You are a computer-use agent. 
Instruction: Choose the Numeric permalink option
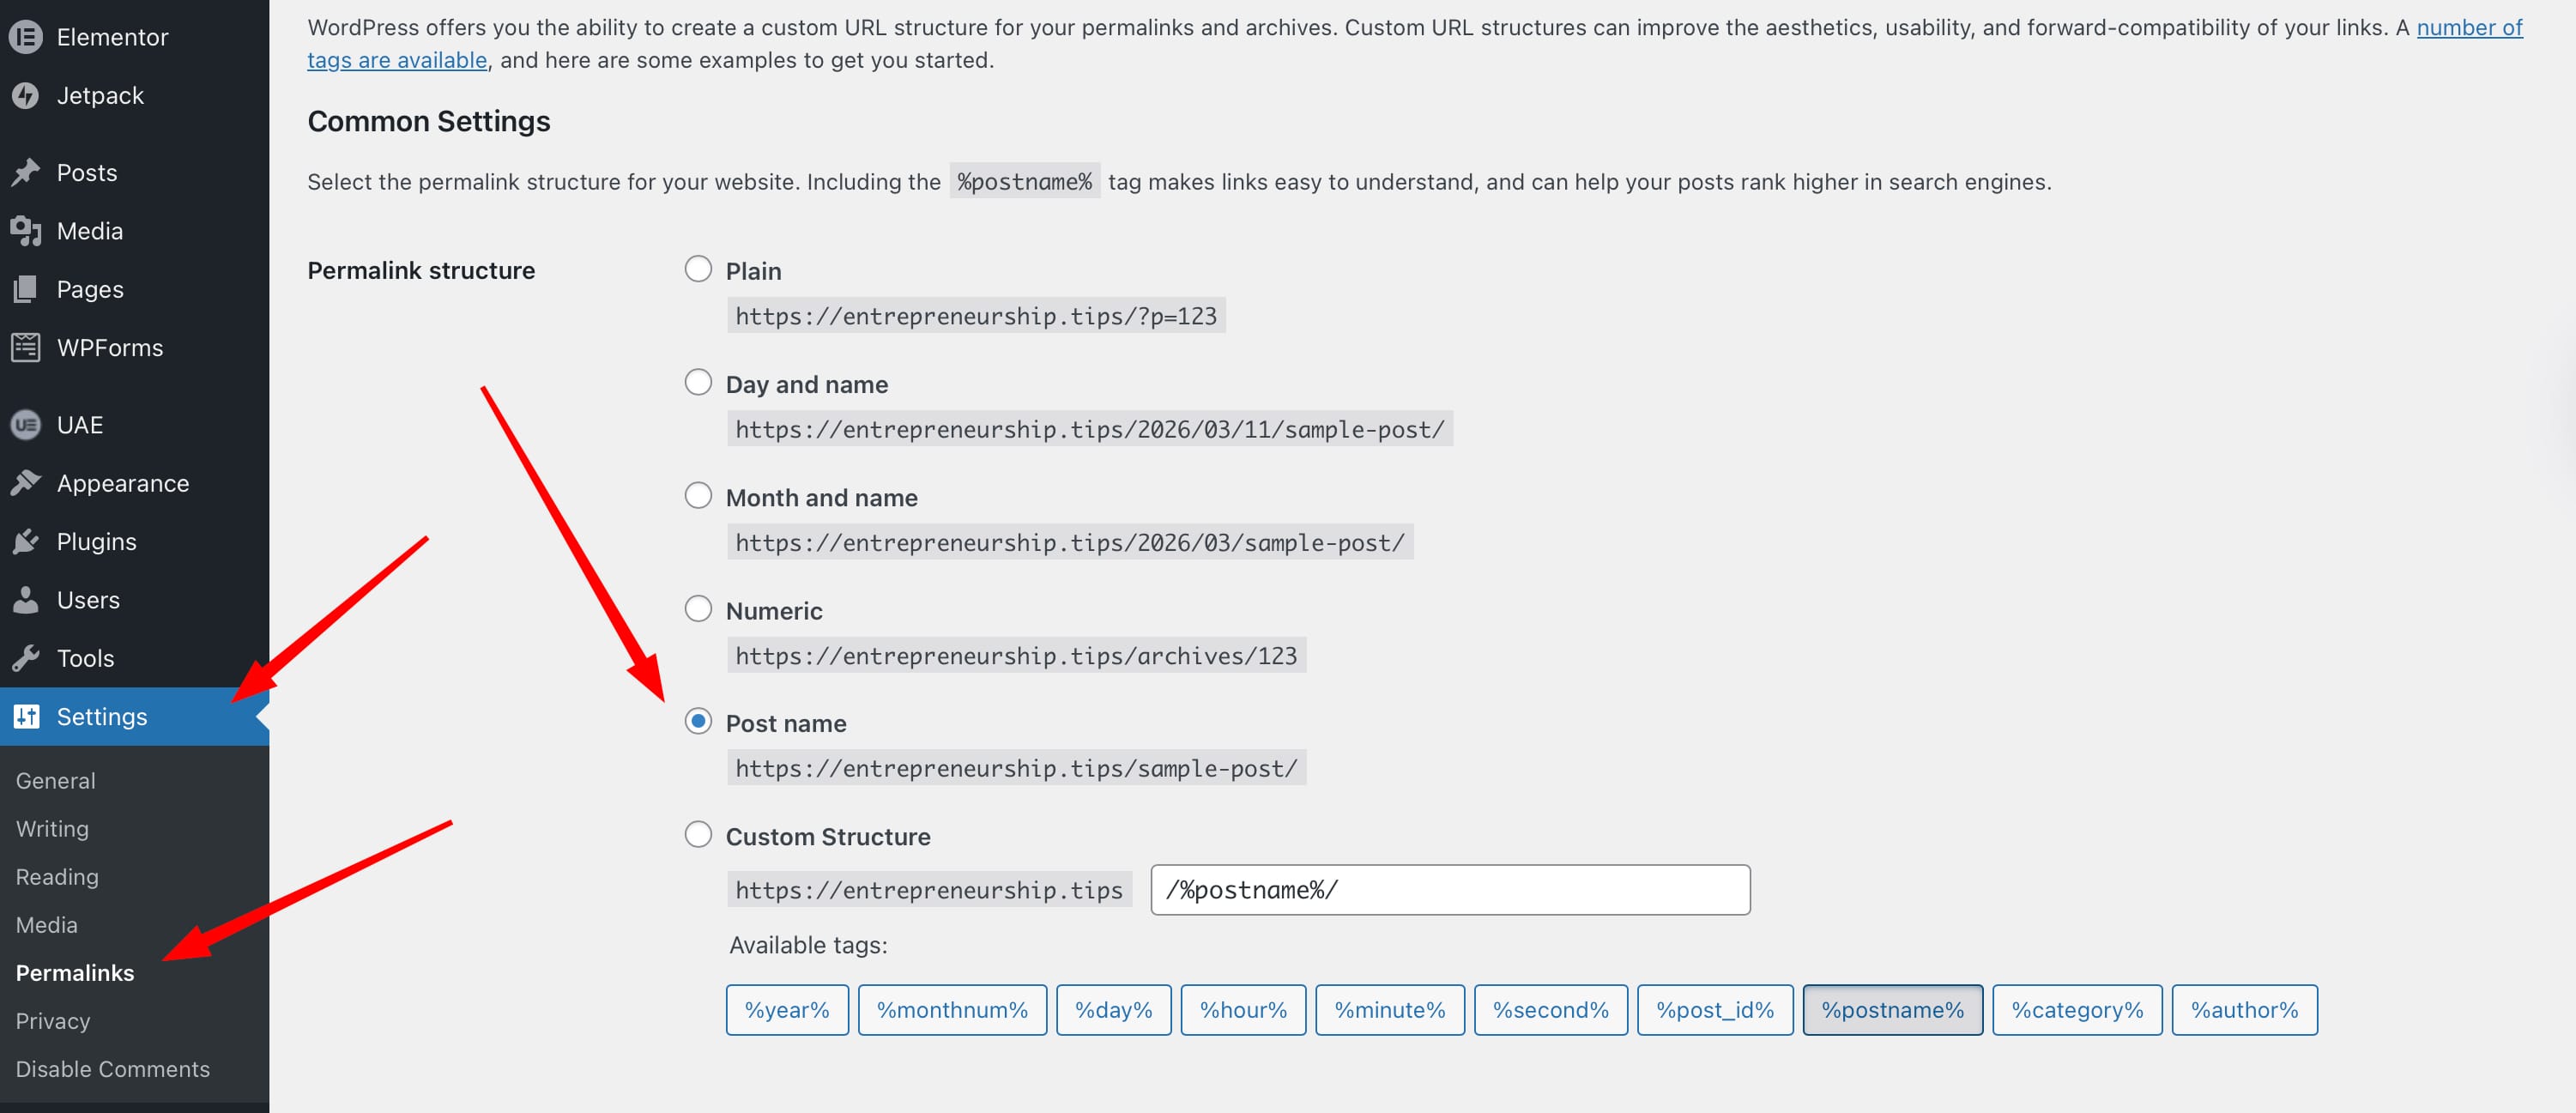click(x=697, y=607)
